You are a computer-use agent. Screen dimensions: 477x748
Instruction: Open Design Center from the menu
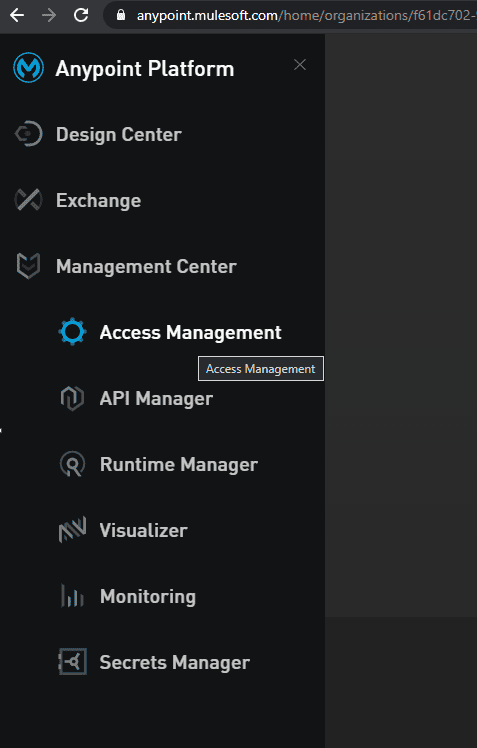pyautogui.click(x=119, y=135)
